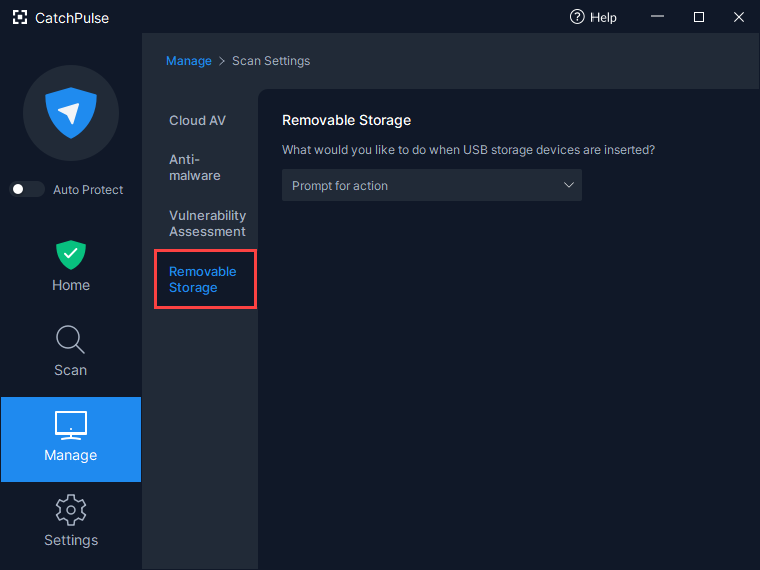Image resolution: width=760 pixels, height=570 pixels.
Task: Open Settings via the gear icon
Action: 70,510
